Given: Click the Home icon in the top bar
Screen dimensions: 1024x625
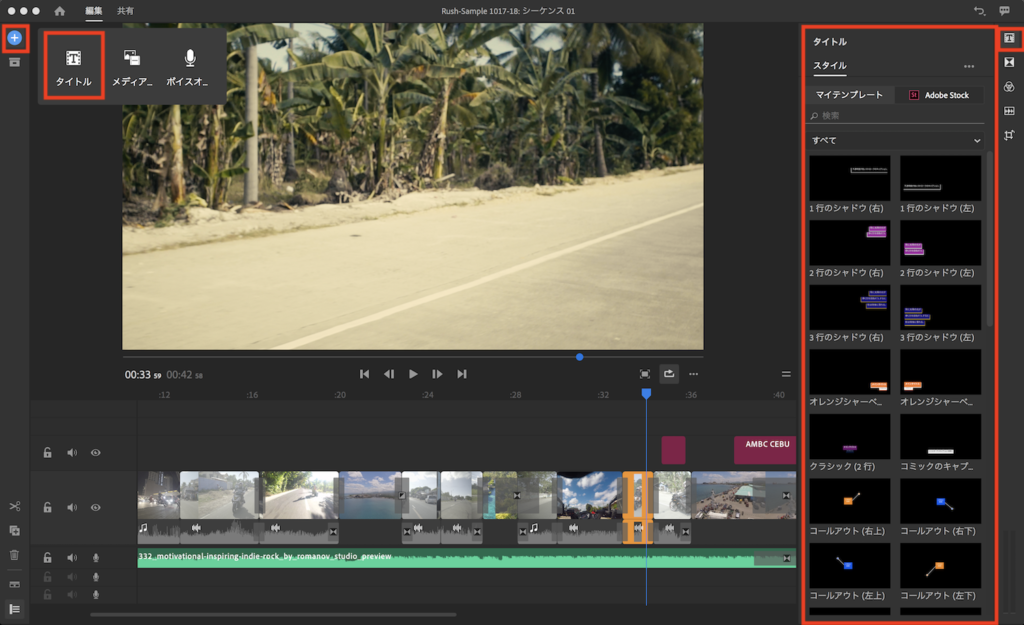Looking at the screenshot, I should [x=59, y=11].
